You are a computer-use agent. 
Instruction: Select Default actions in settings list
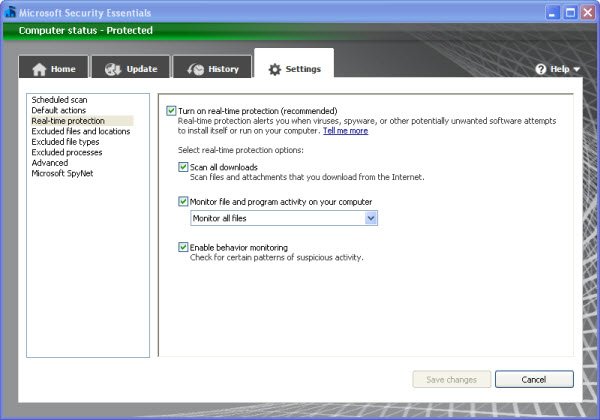point(59,110)
